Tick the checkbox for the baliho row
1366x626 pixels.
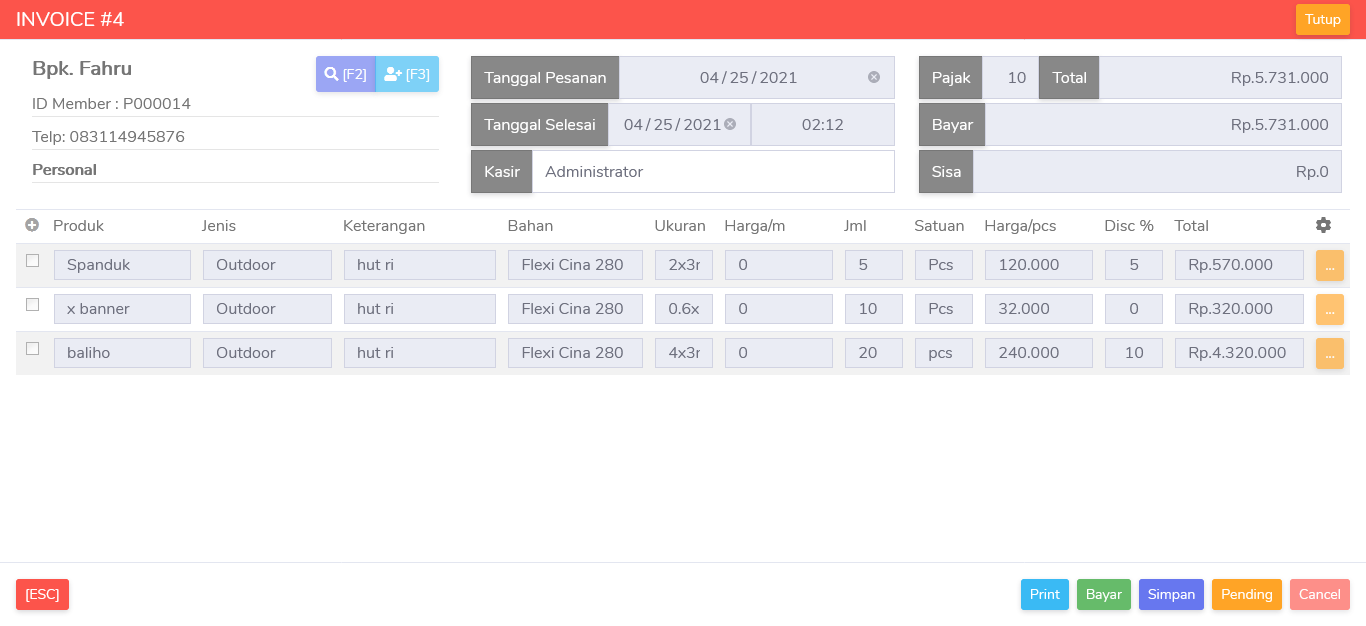click(33, 348)
